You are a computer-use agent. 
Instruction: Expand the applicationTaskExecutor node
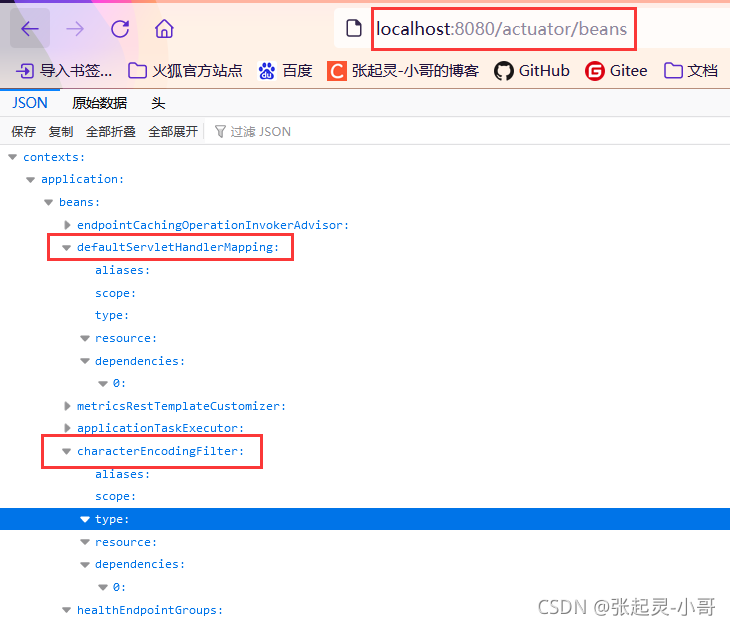point(67,428)
